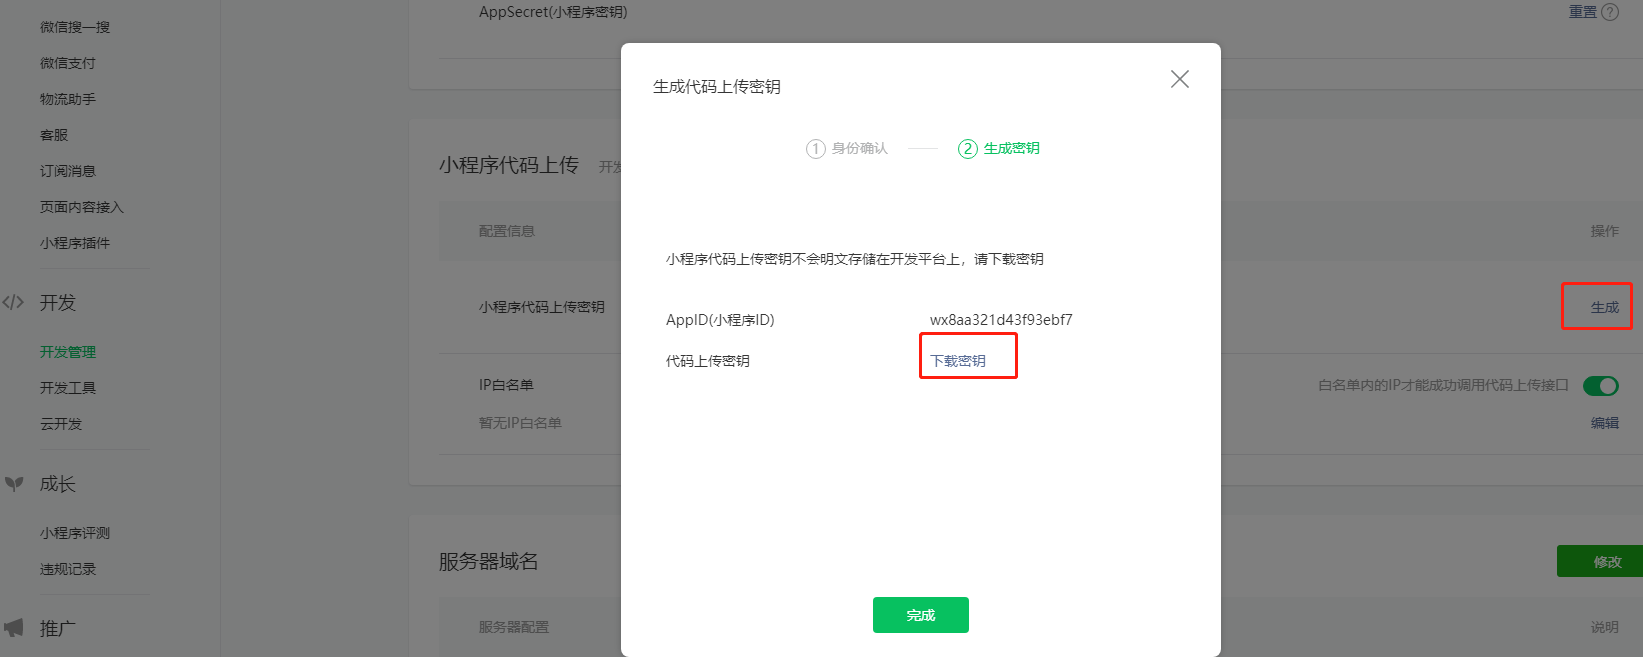Click the 开发 section code icon
The image size is (1643, 657).
(x=13, y=302)
